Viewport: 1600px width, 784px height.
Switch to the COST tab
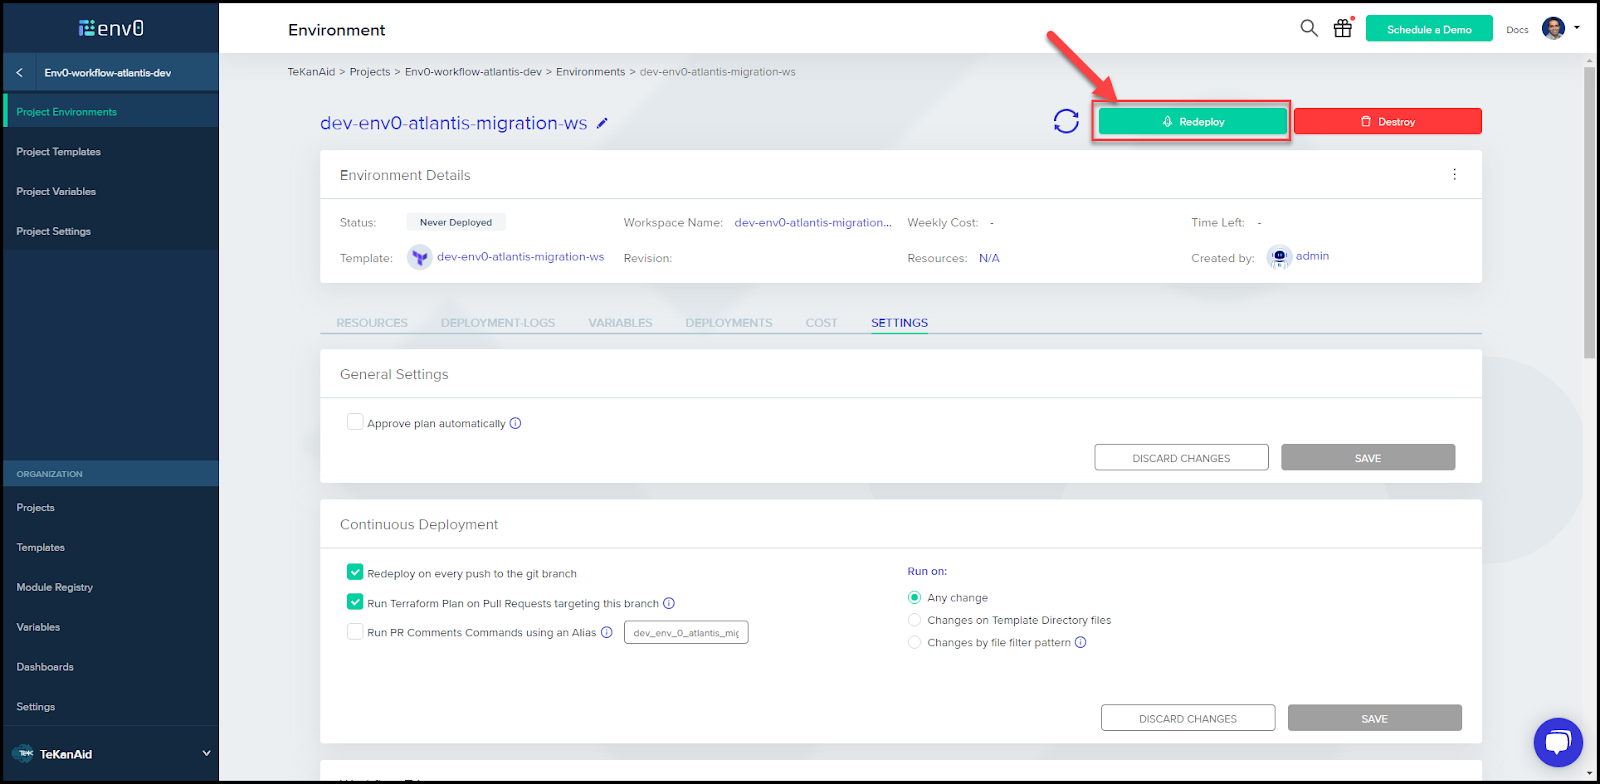coord(822,323)
